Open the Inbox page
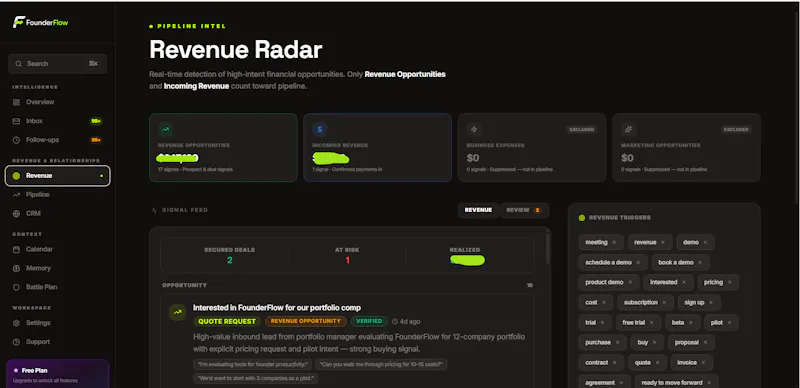Image resolution: width=800 pixels, height=388 pixels. click(57, 121)
